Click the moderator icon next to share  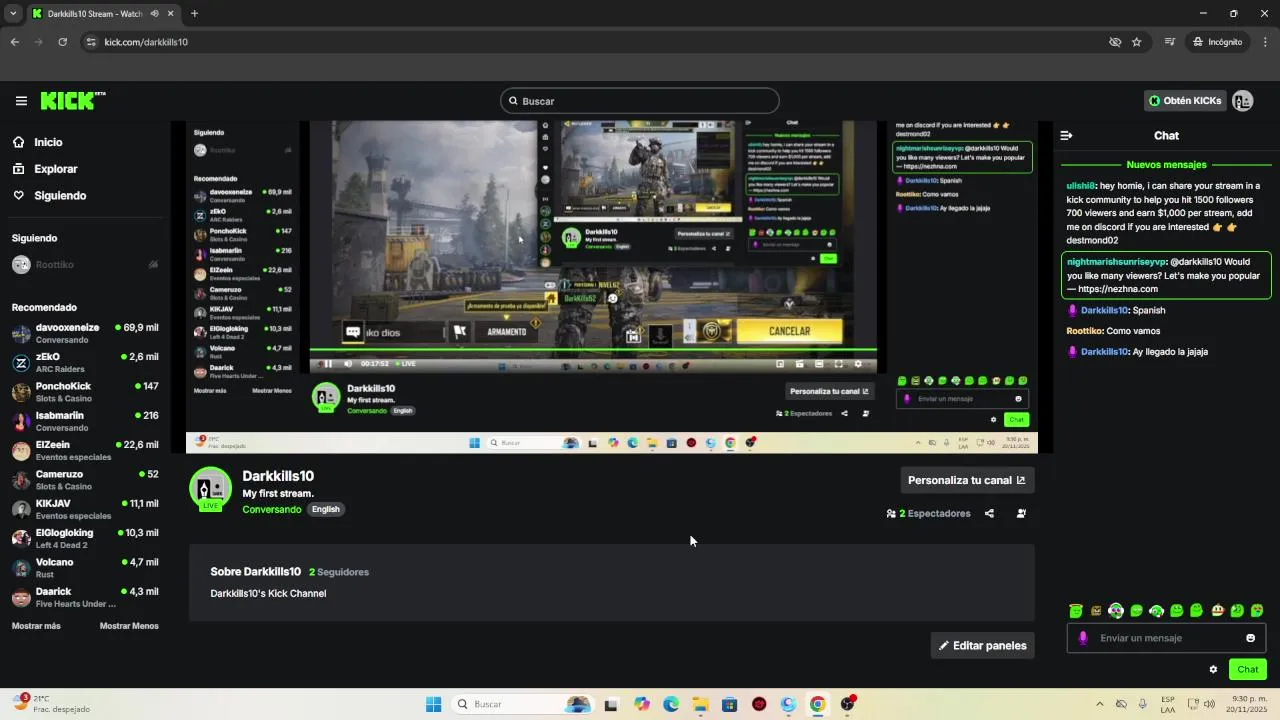coord(1021,514)
